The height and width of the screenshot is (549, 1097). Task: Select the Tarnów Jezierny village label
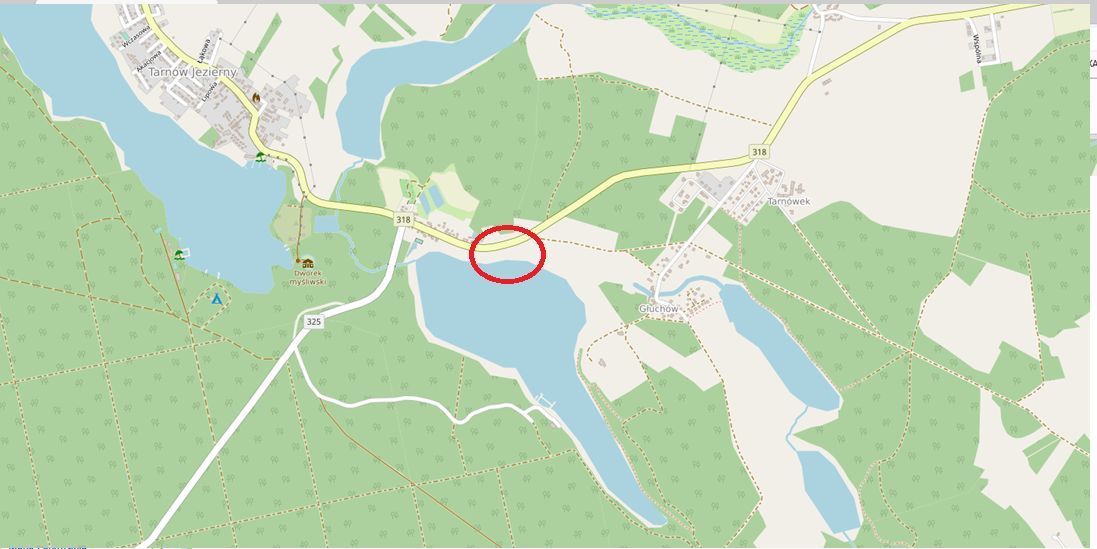click(x=192, y=72)
